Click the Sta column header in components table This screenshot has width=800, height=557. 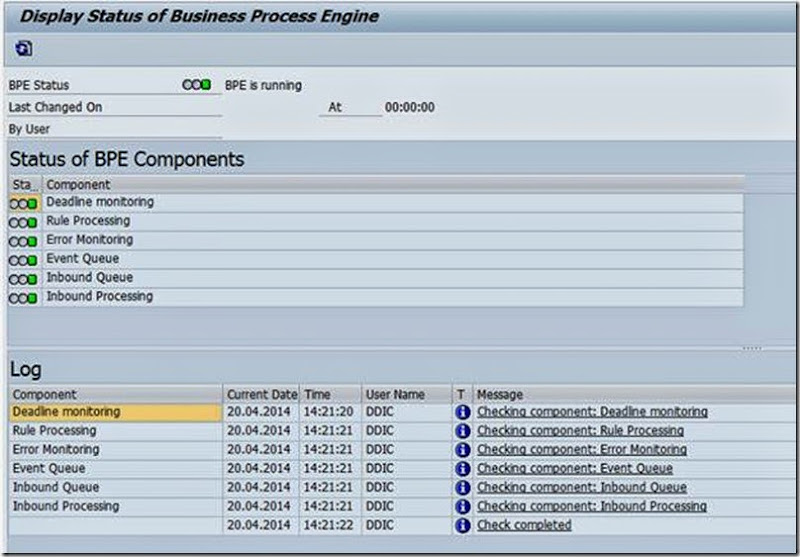24,185
